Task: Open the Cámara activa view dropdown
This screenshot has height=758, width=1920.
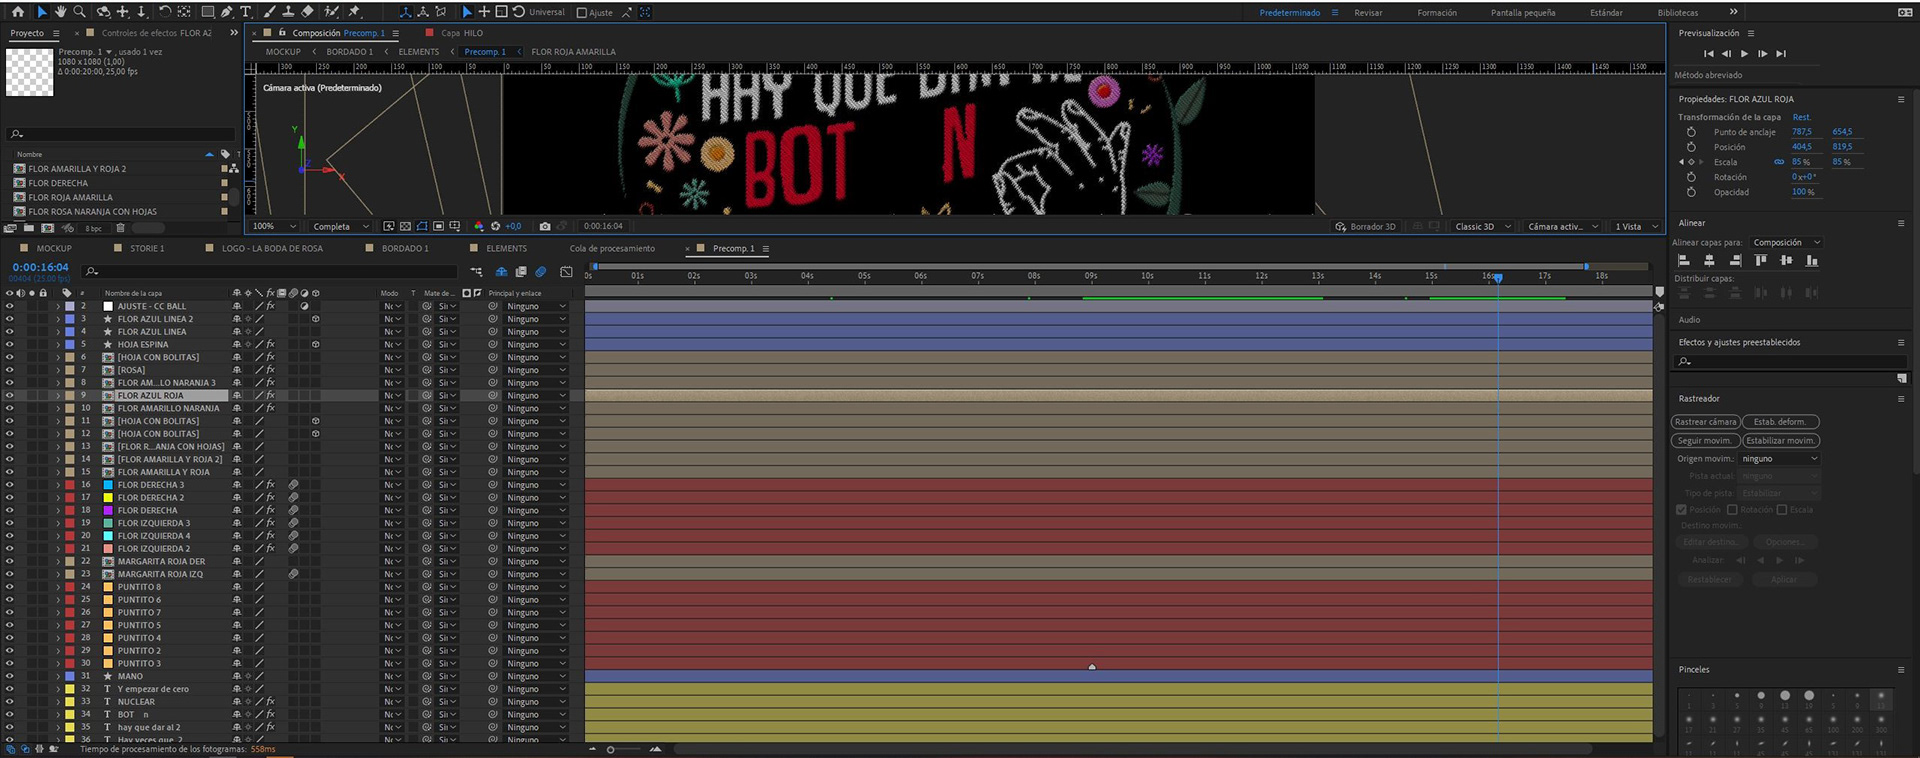Action: pos(1562,226)
